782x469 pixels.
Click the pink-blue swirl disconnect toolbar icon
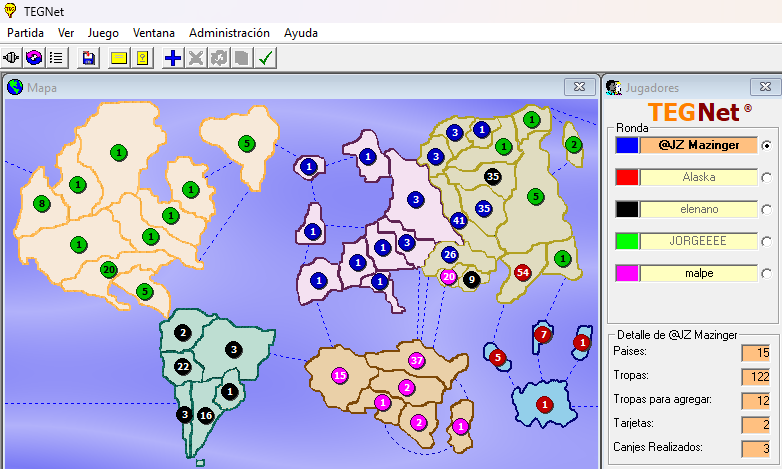34,58
